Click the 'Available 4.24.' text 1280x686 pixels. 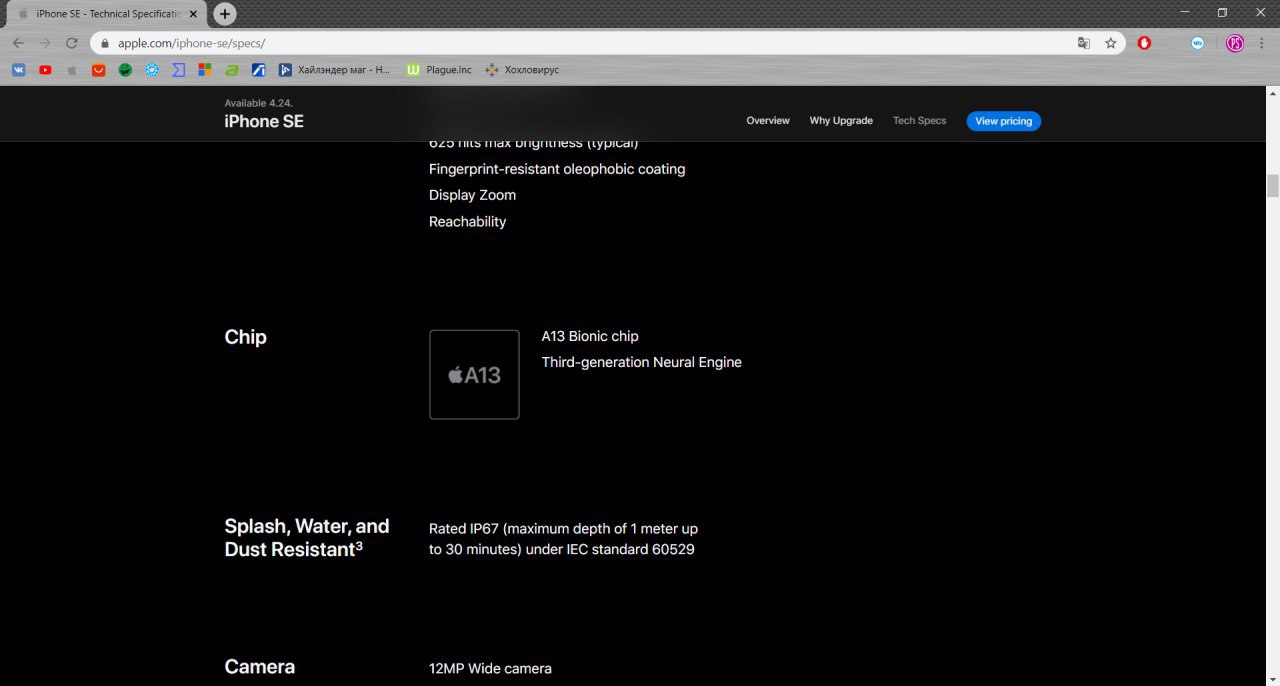pos(258,103)
